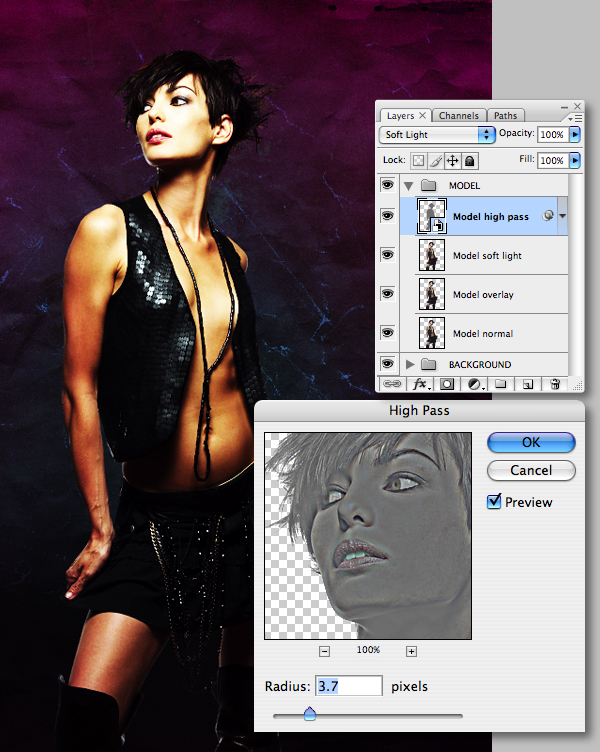Delete layer with trash icon
Screen dimensions: 600x752
[555, 384]
